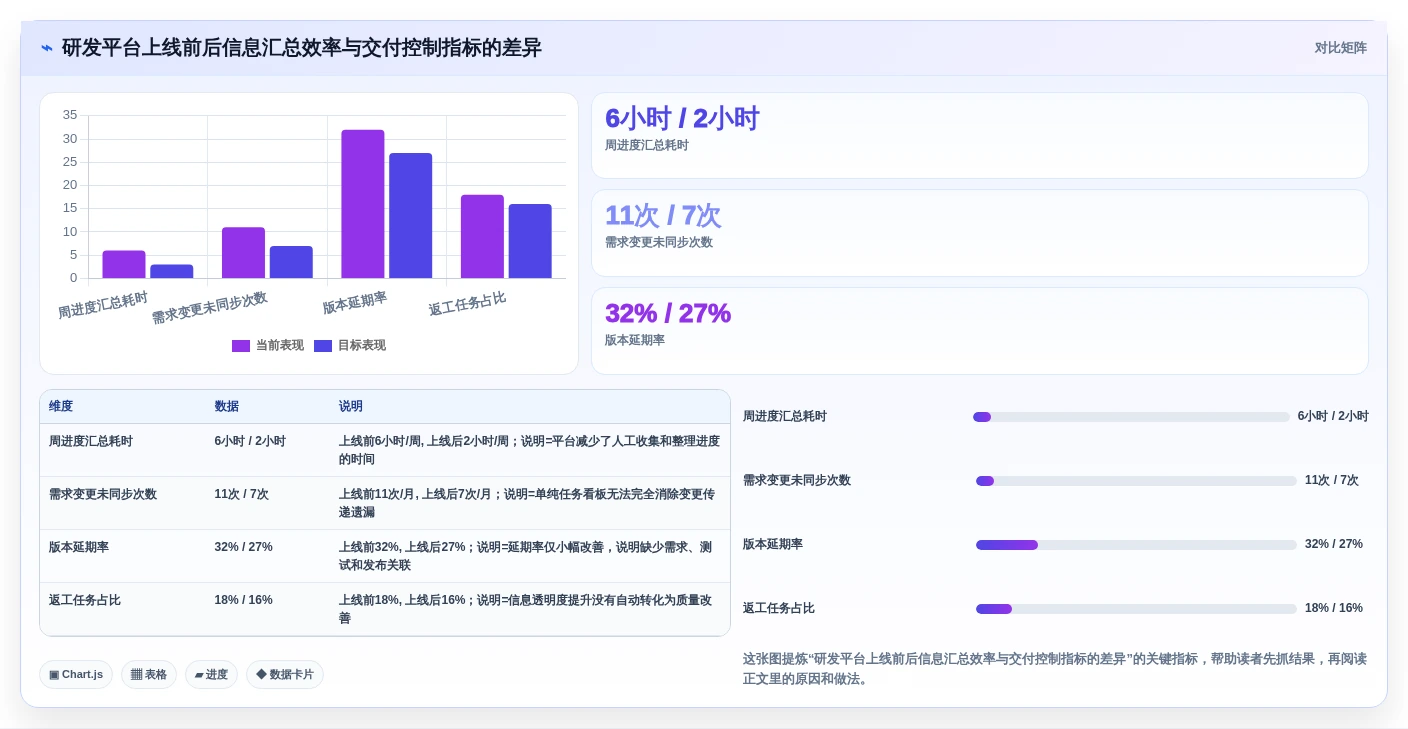
Task: Select the 表格 chip
Action: [149, 675]
